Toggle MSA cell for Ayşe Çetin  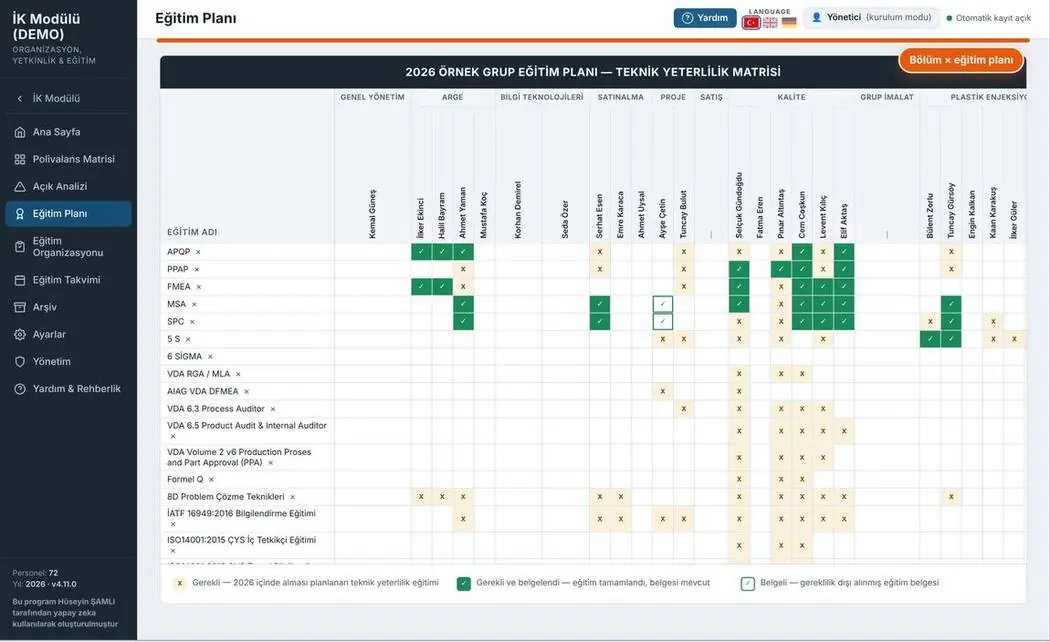coord(662,304)
